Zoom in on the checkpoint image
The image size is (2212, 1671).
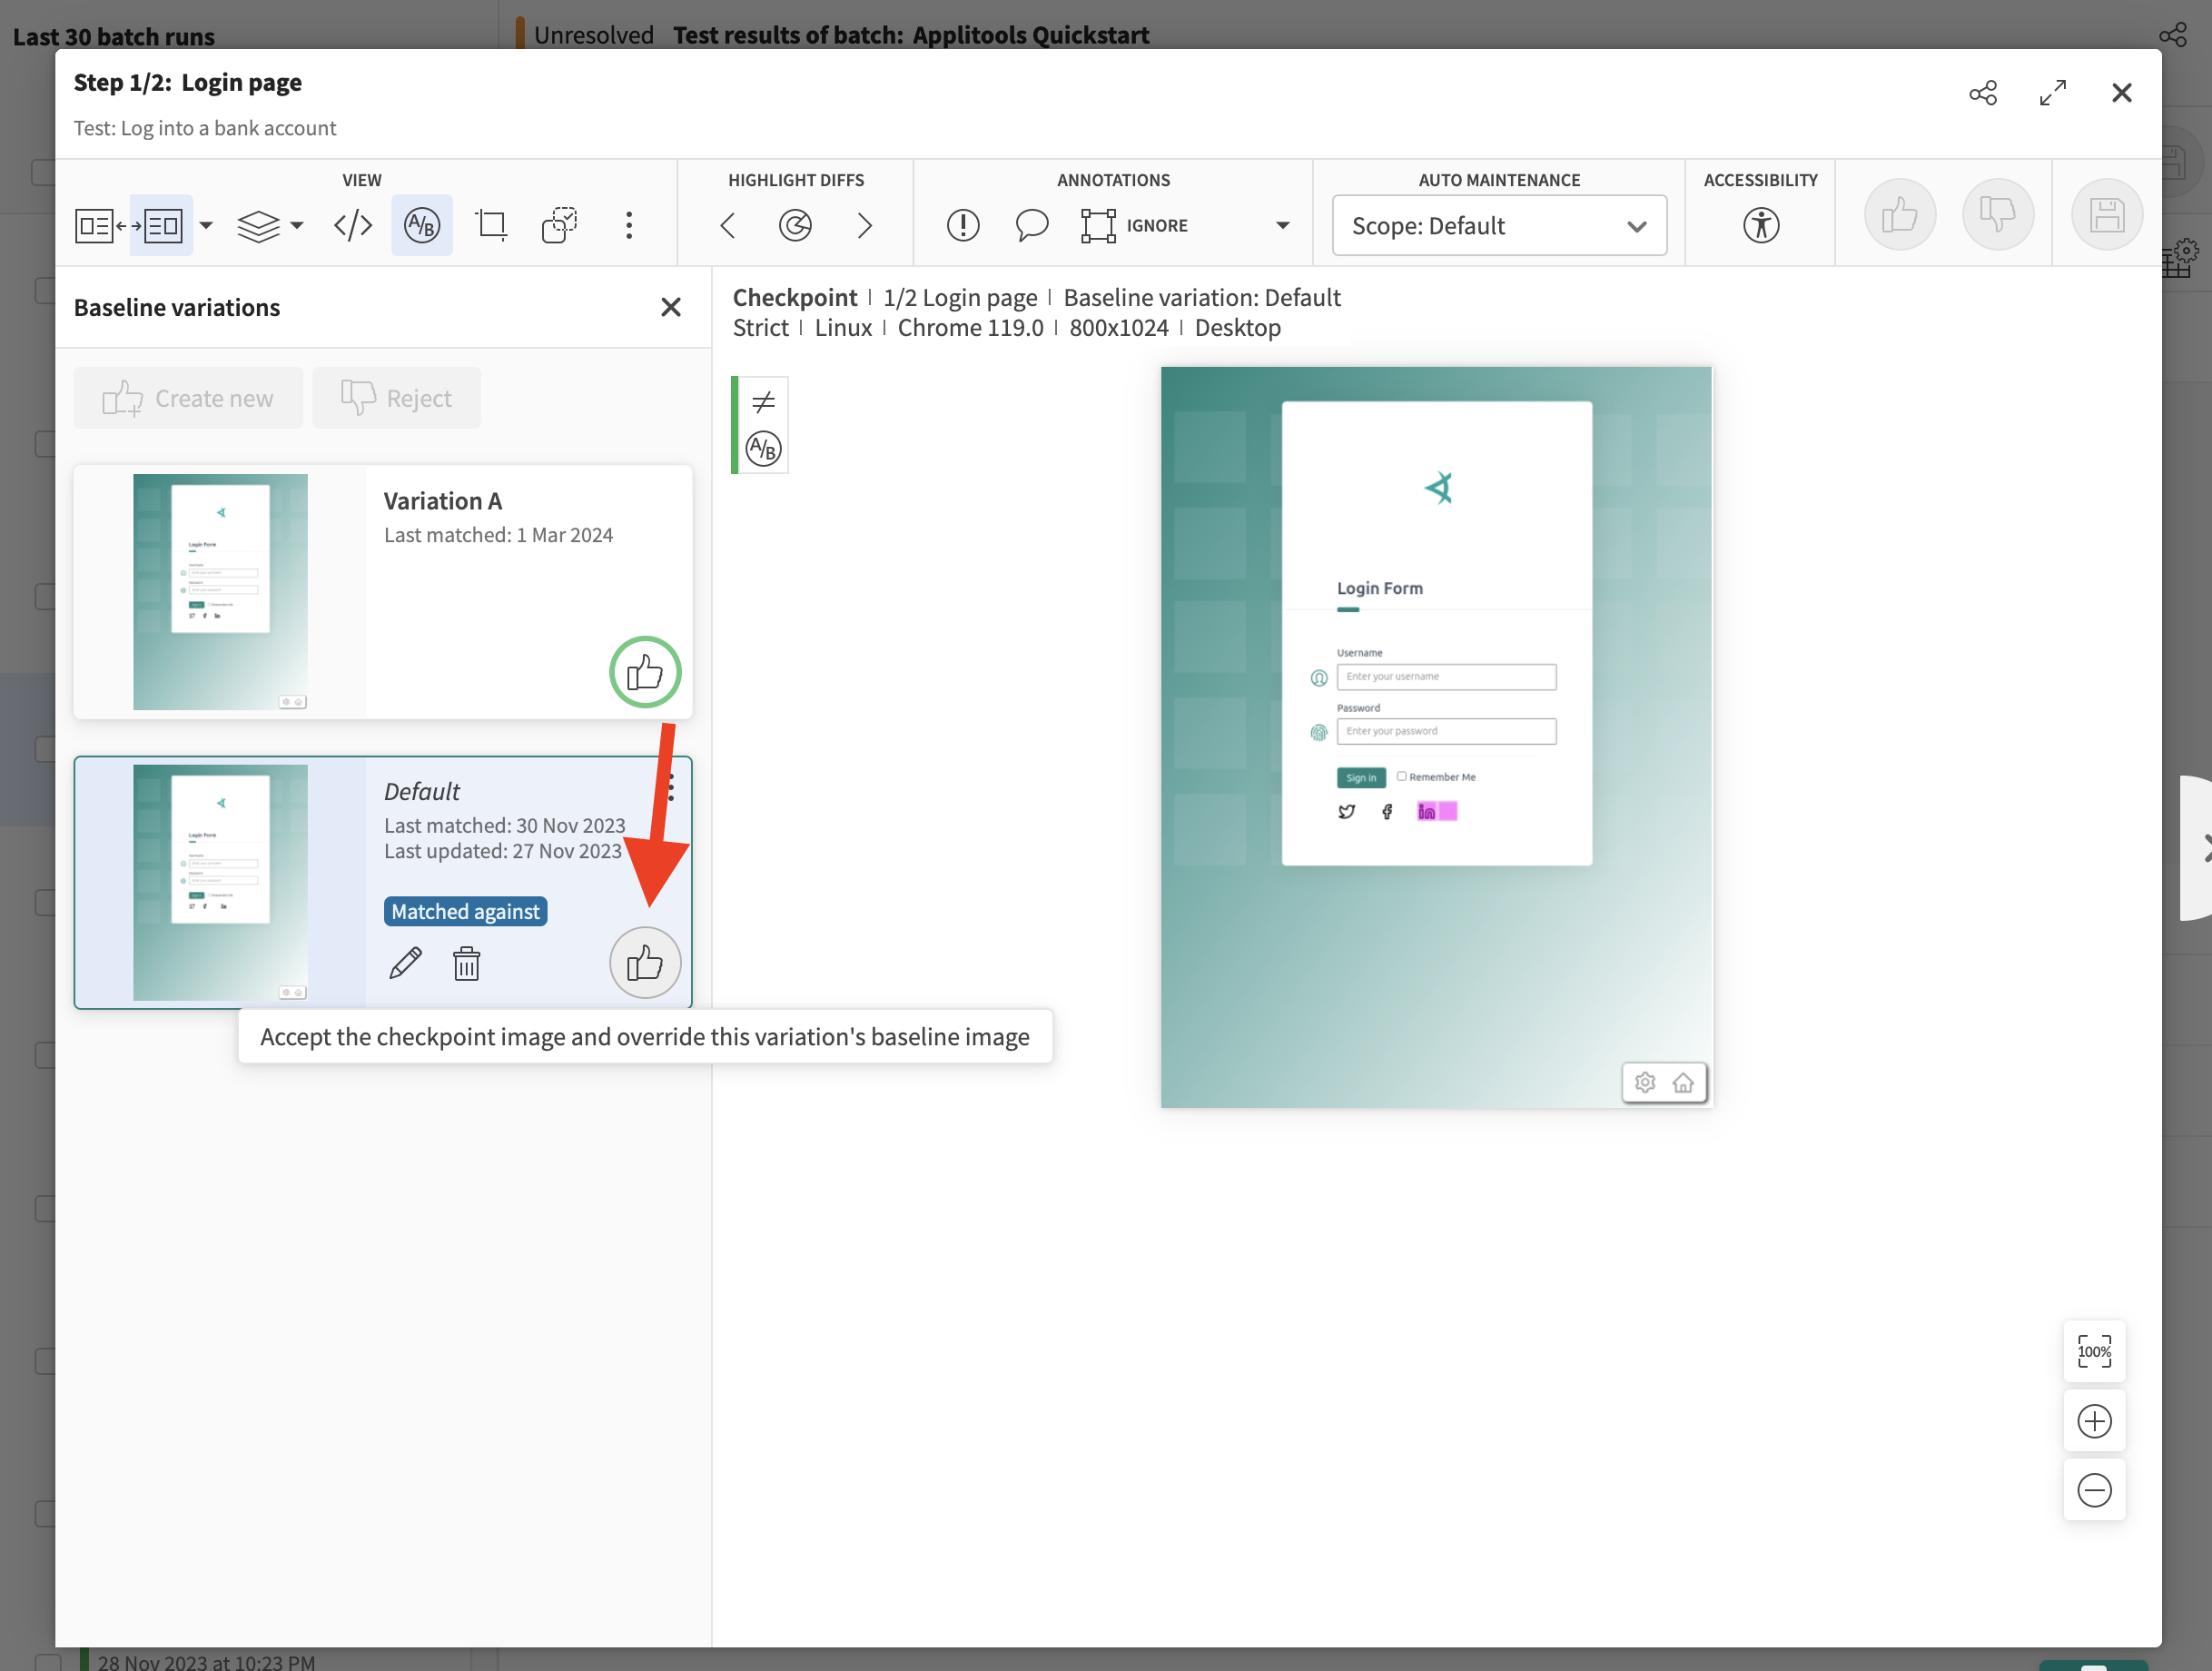tap(2093, 1420)
